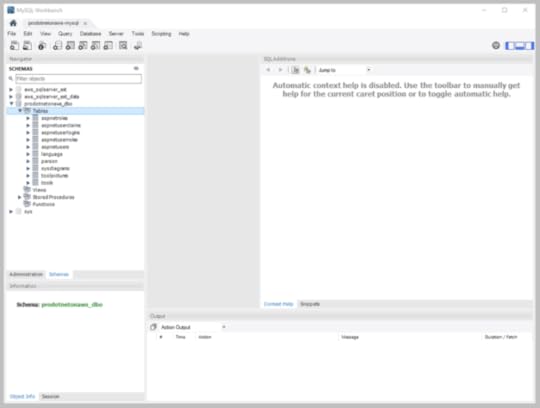Screen dimensions: 540x408
Task: Views folder icon in schema tree
Action: pos(28,190)
